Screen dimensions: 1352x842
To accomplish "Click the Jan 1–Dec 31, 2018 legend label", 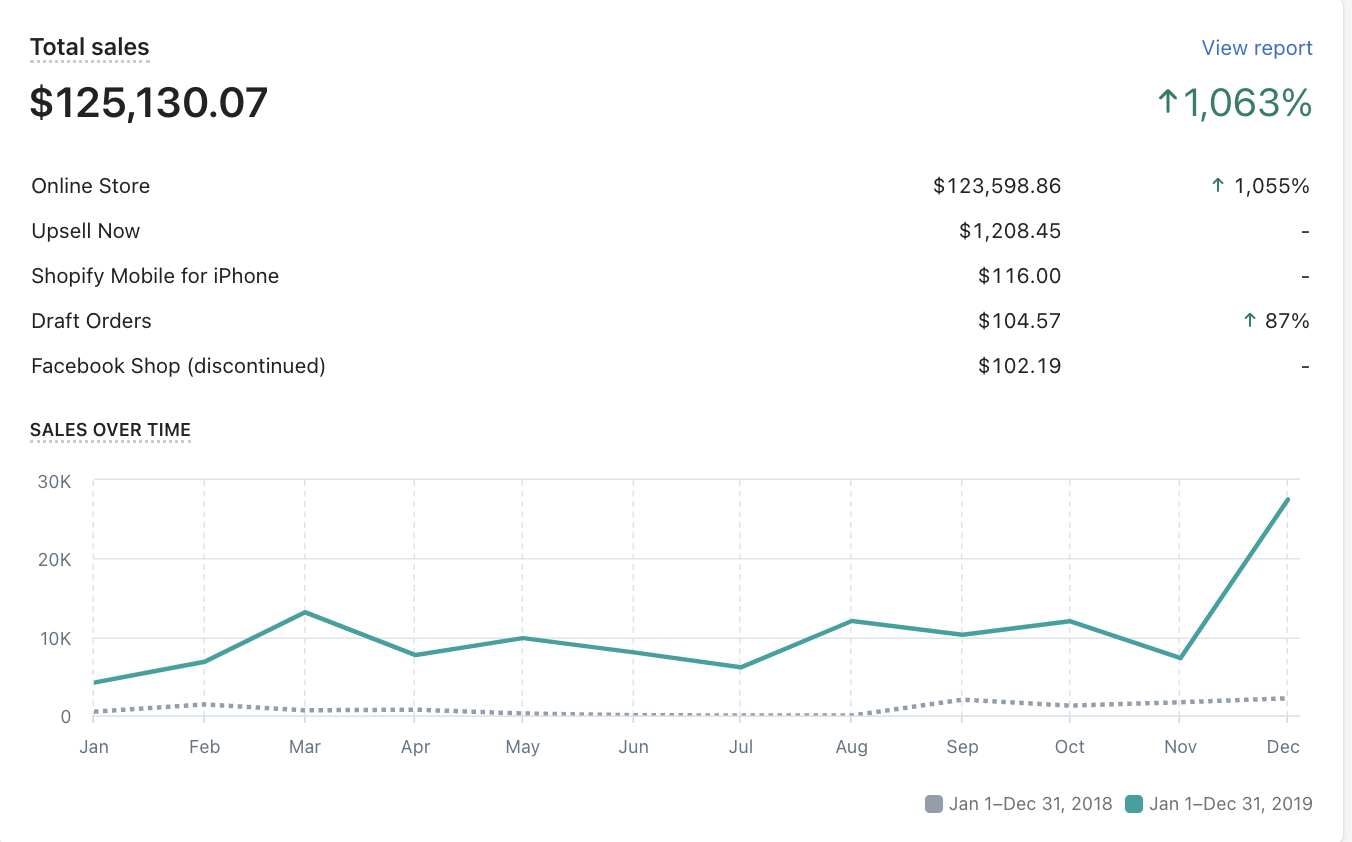I will point(1030,804).
